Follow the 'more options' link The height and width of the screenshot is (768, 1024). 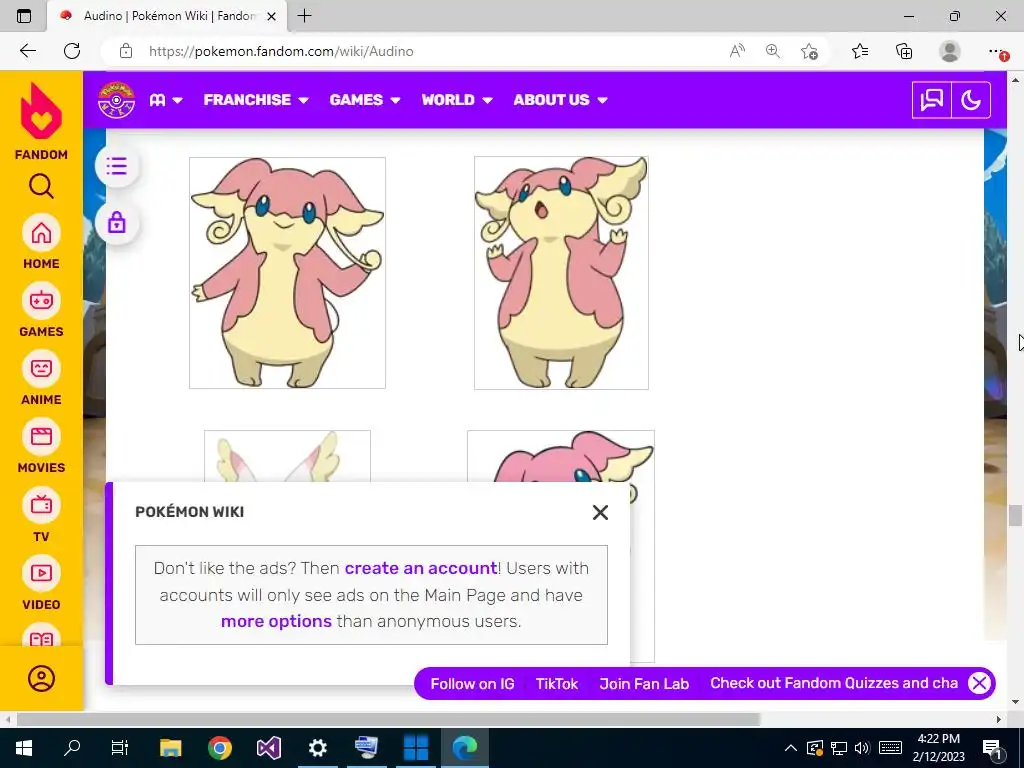tap(276, 621)
